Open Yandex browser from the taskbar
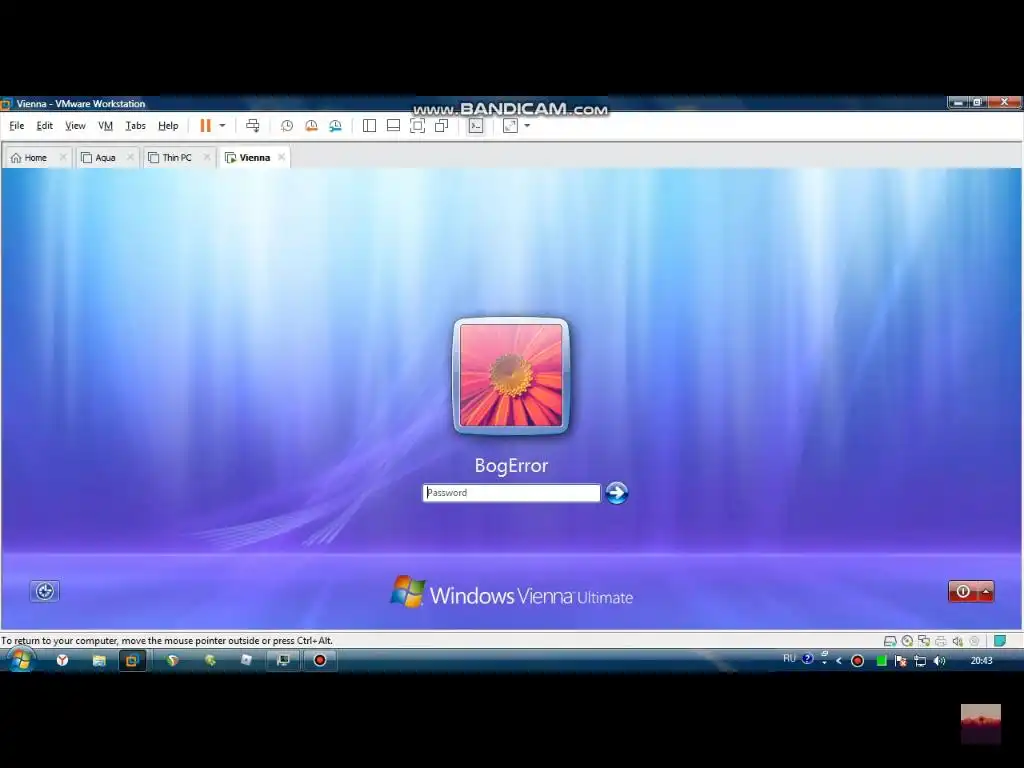 62,660
